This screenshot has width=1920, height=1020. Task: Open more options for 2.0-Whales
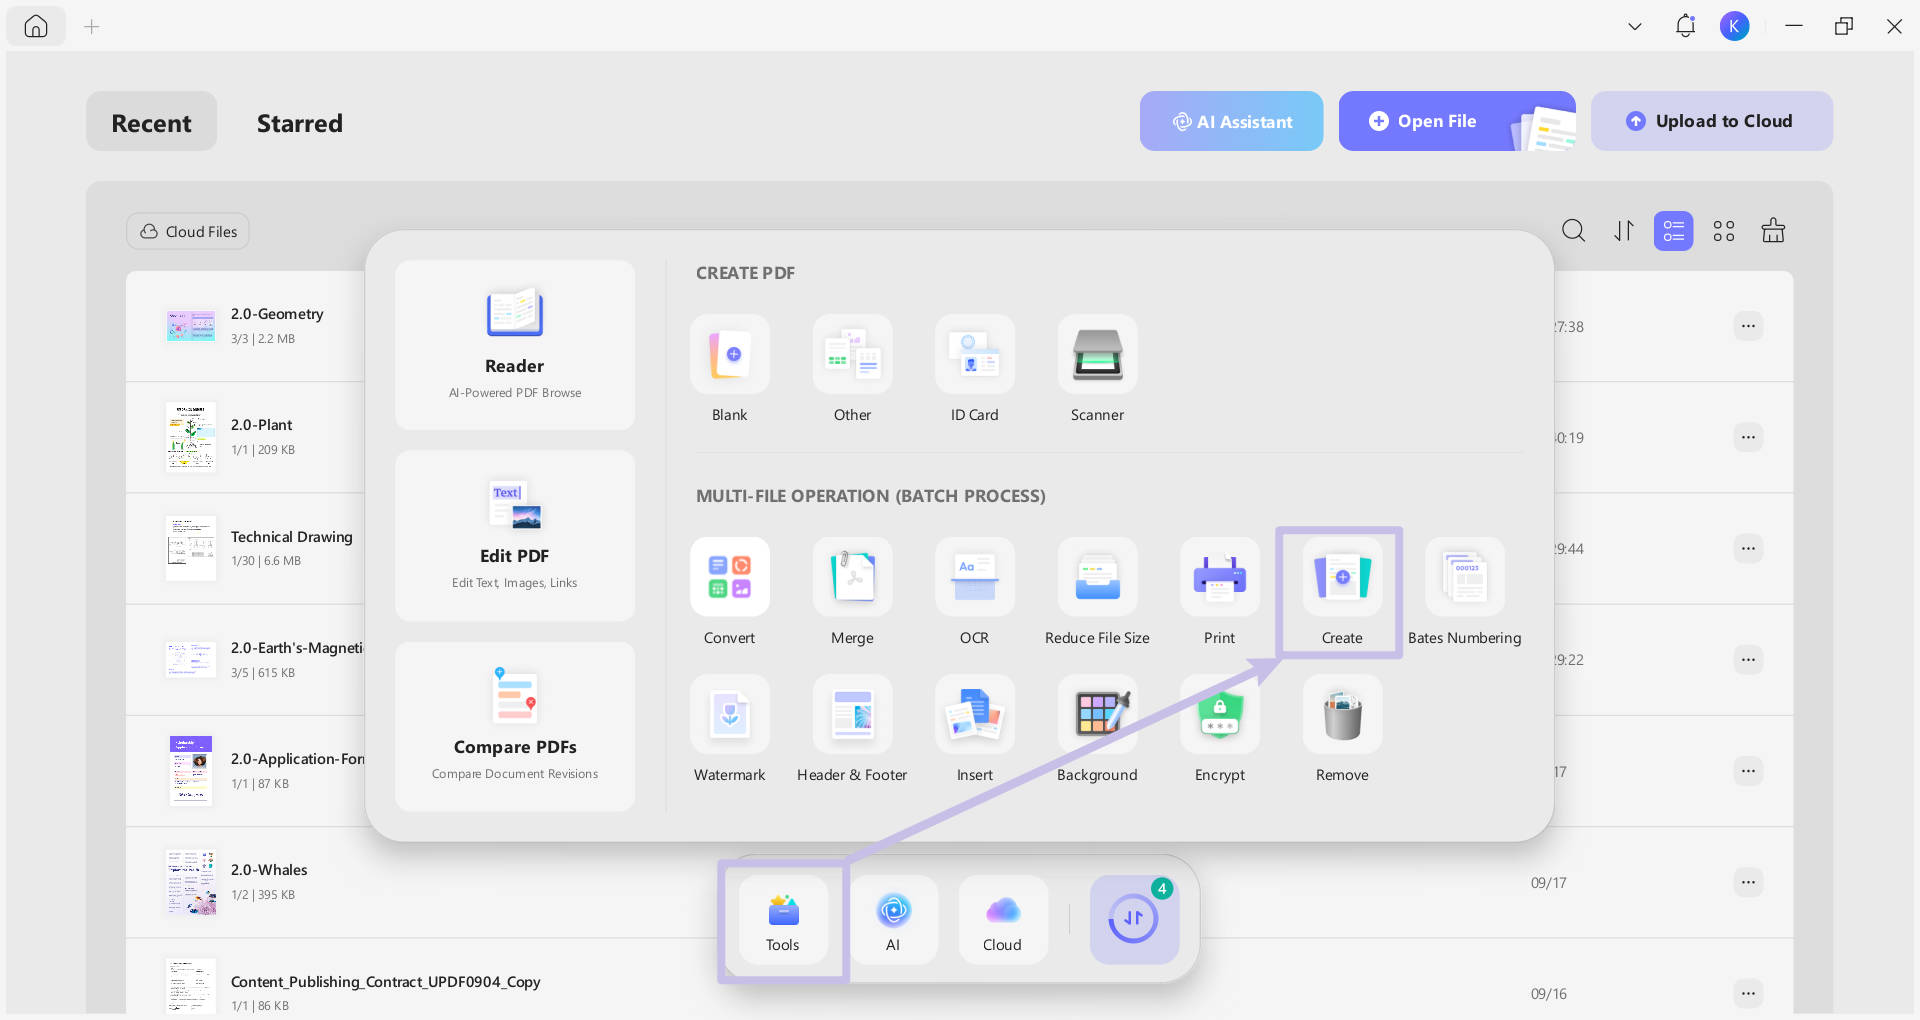(x=1748, y=882)
